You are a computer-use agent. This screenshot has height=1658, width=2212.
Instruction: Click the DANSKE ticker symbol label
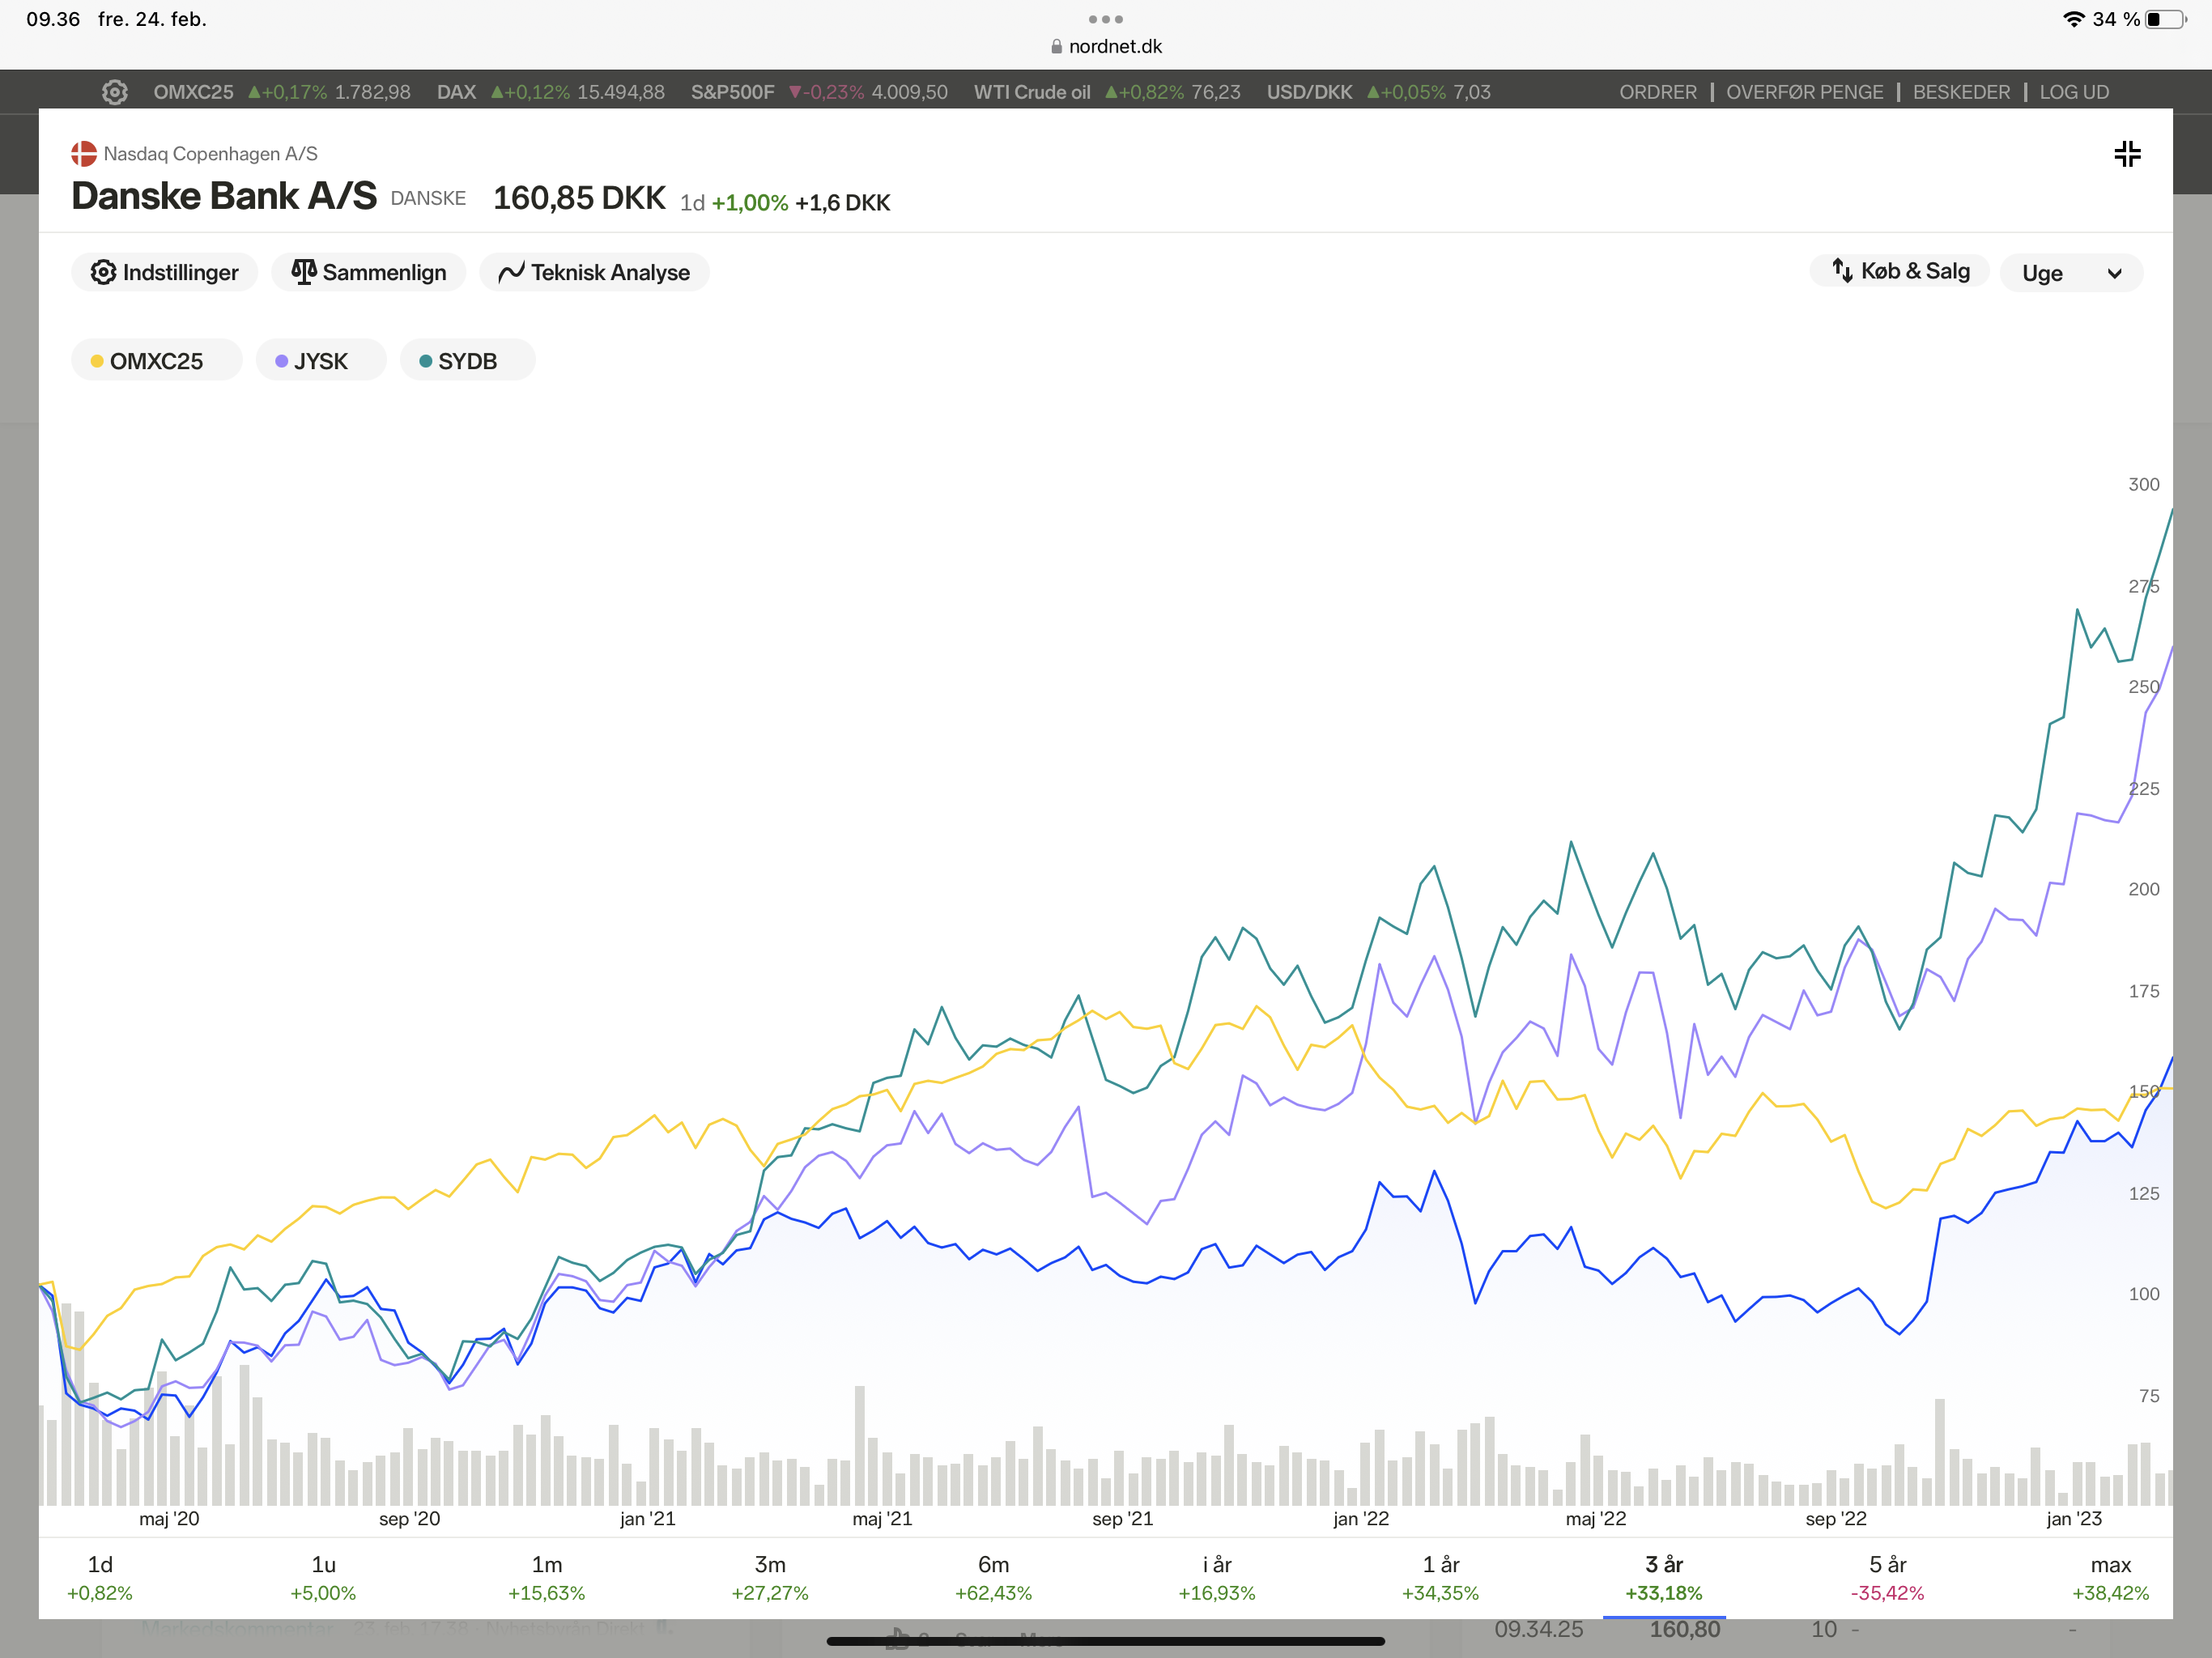428,198
